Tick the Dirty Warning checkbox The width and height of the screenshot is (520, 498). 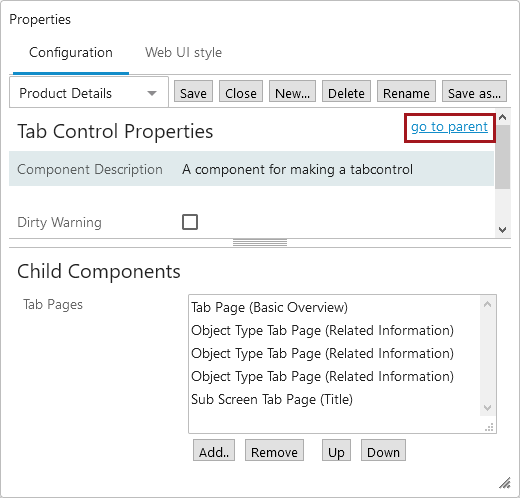[190, 222]
